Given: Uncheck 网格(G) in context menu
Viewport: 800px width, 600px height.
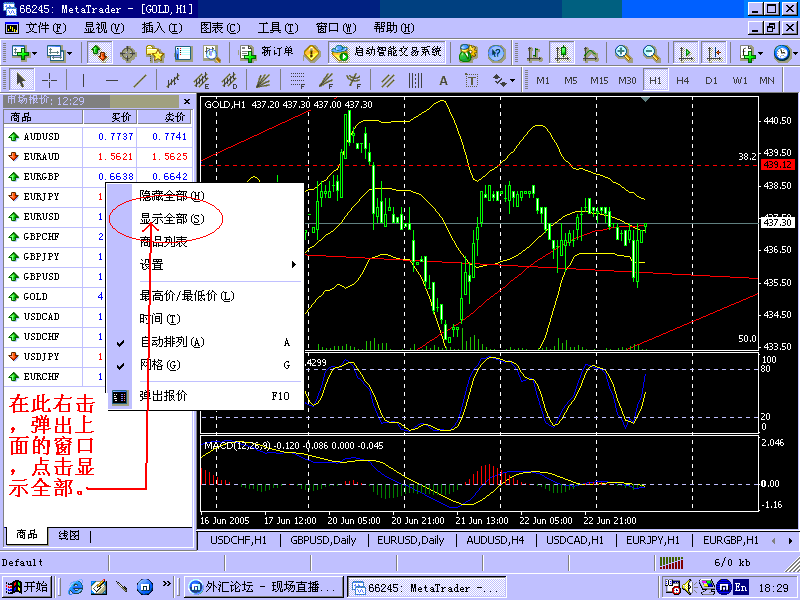Looking at the screenshot, I should click(x=206, y=365).
